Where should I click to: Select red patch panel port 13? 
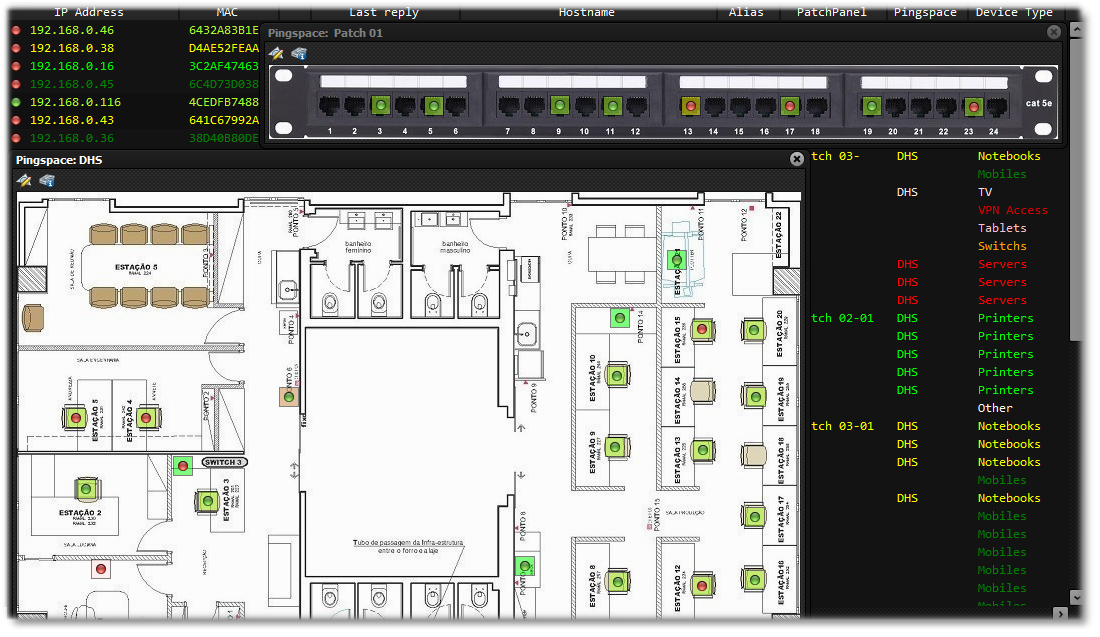[690, 107]
